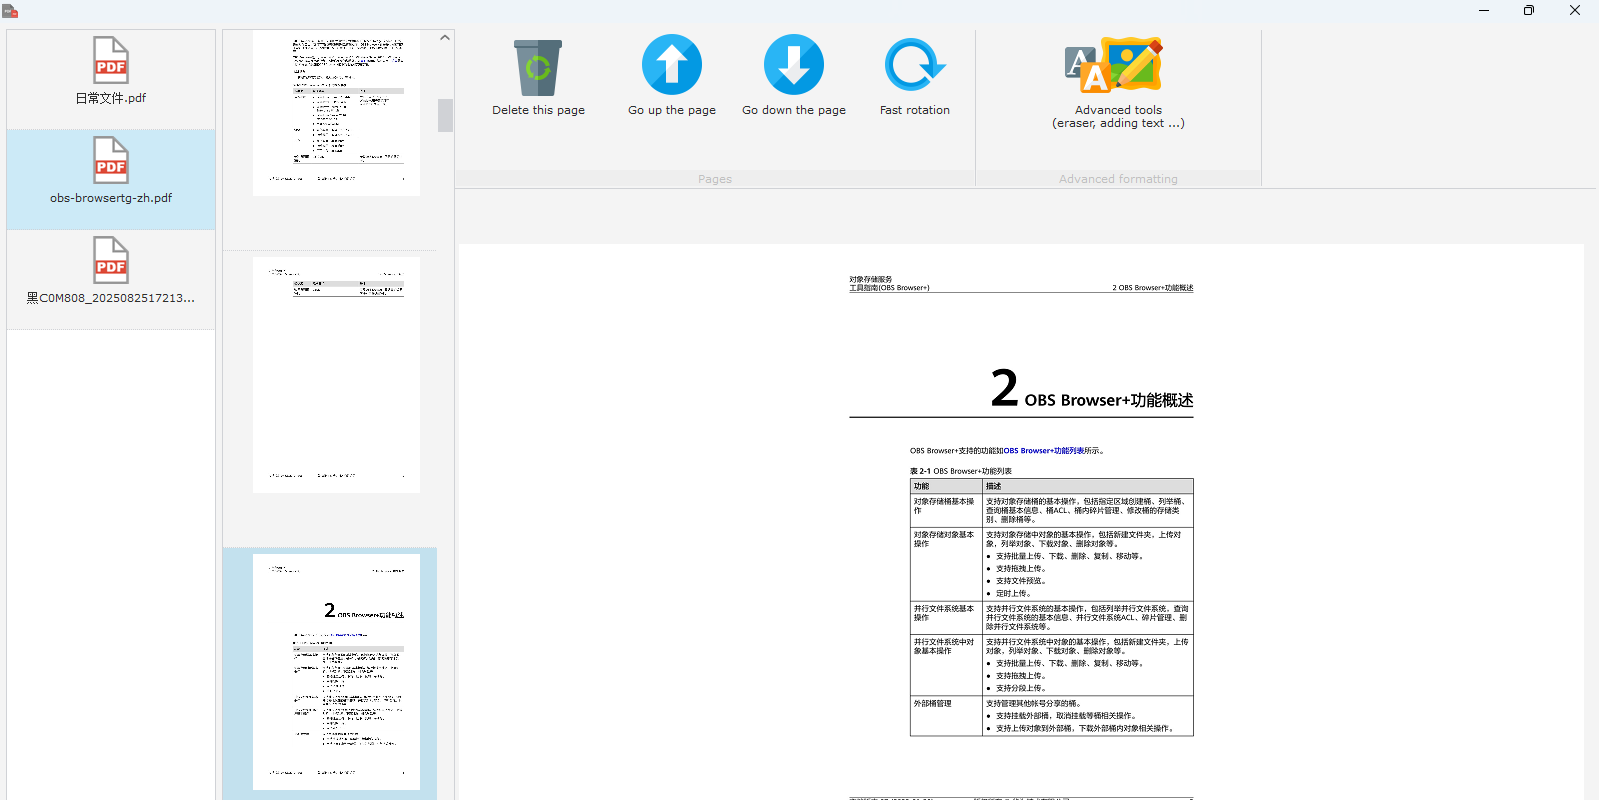Rotate page using Fast rotation icon
This screenshot has width=1599, height=800.
tap(915, 65)
